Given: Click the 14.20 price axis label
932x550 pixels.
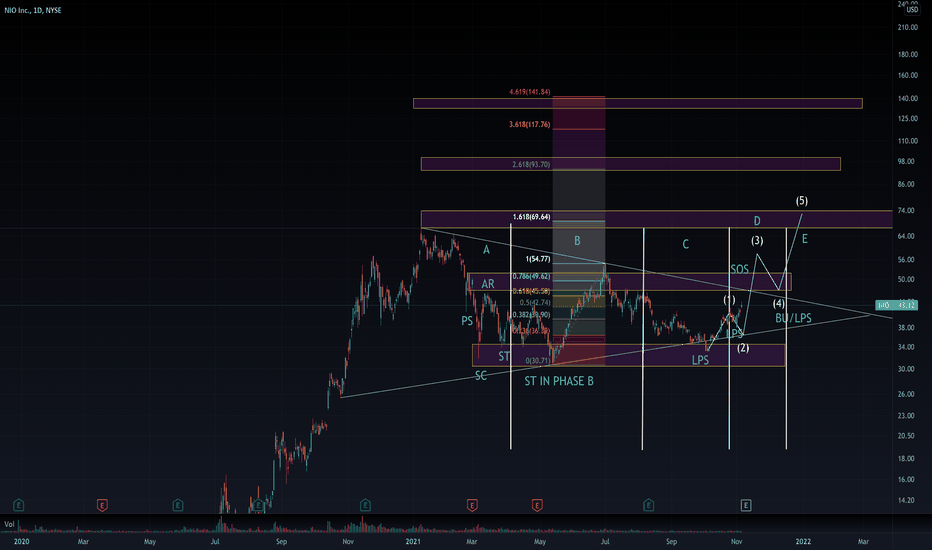Looking at the screenshot, I should [908, 500].
